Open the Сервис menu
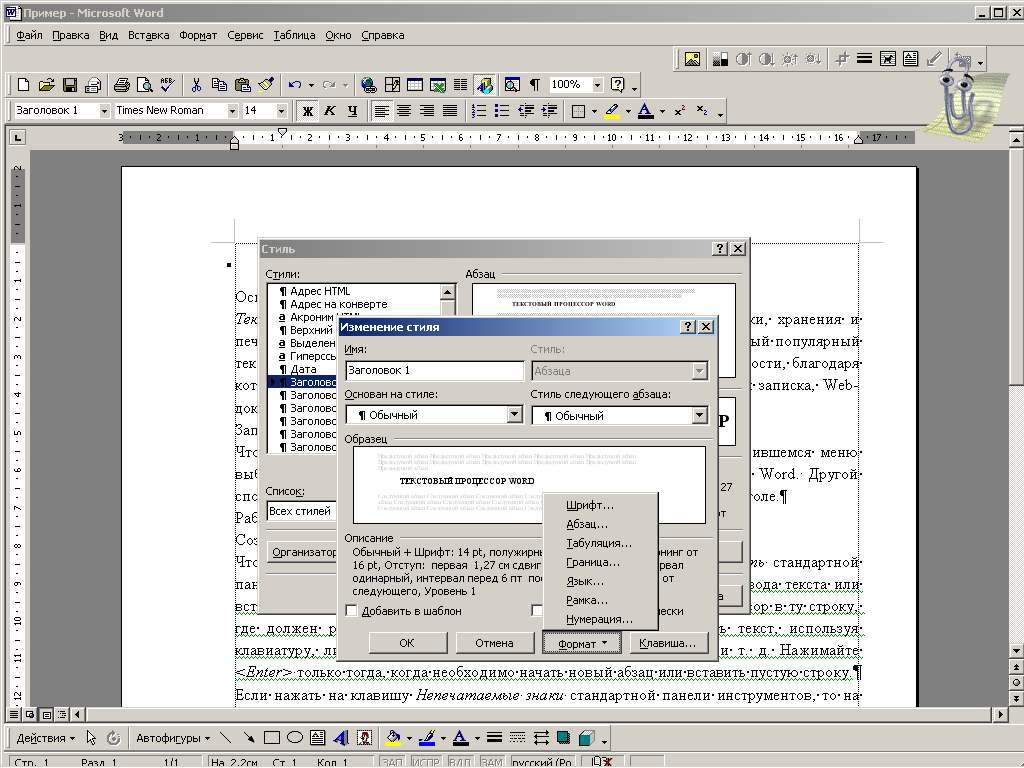 tap(245, 35)
